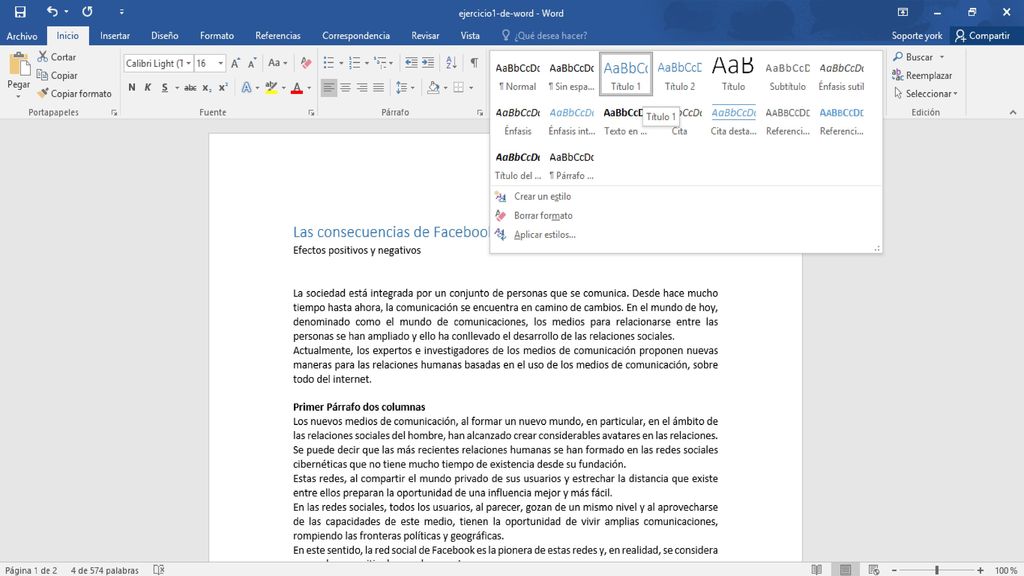Pick text highlight color marker

coord(271,88)
